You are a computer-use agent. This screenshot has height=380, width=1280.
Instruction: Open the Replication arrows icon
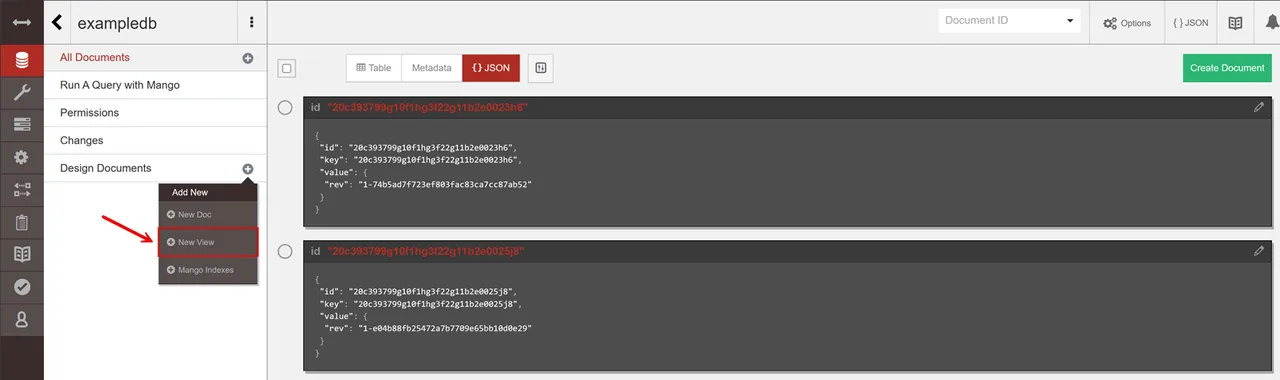point(21,190)
